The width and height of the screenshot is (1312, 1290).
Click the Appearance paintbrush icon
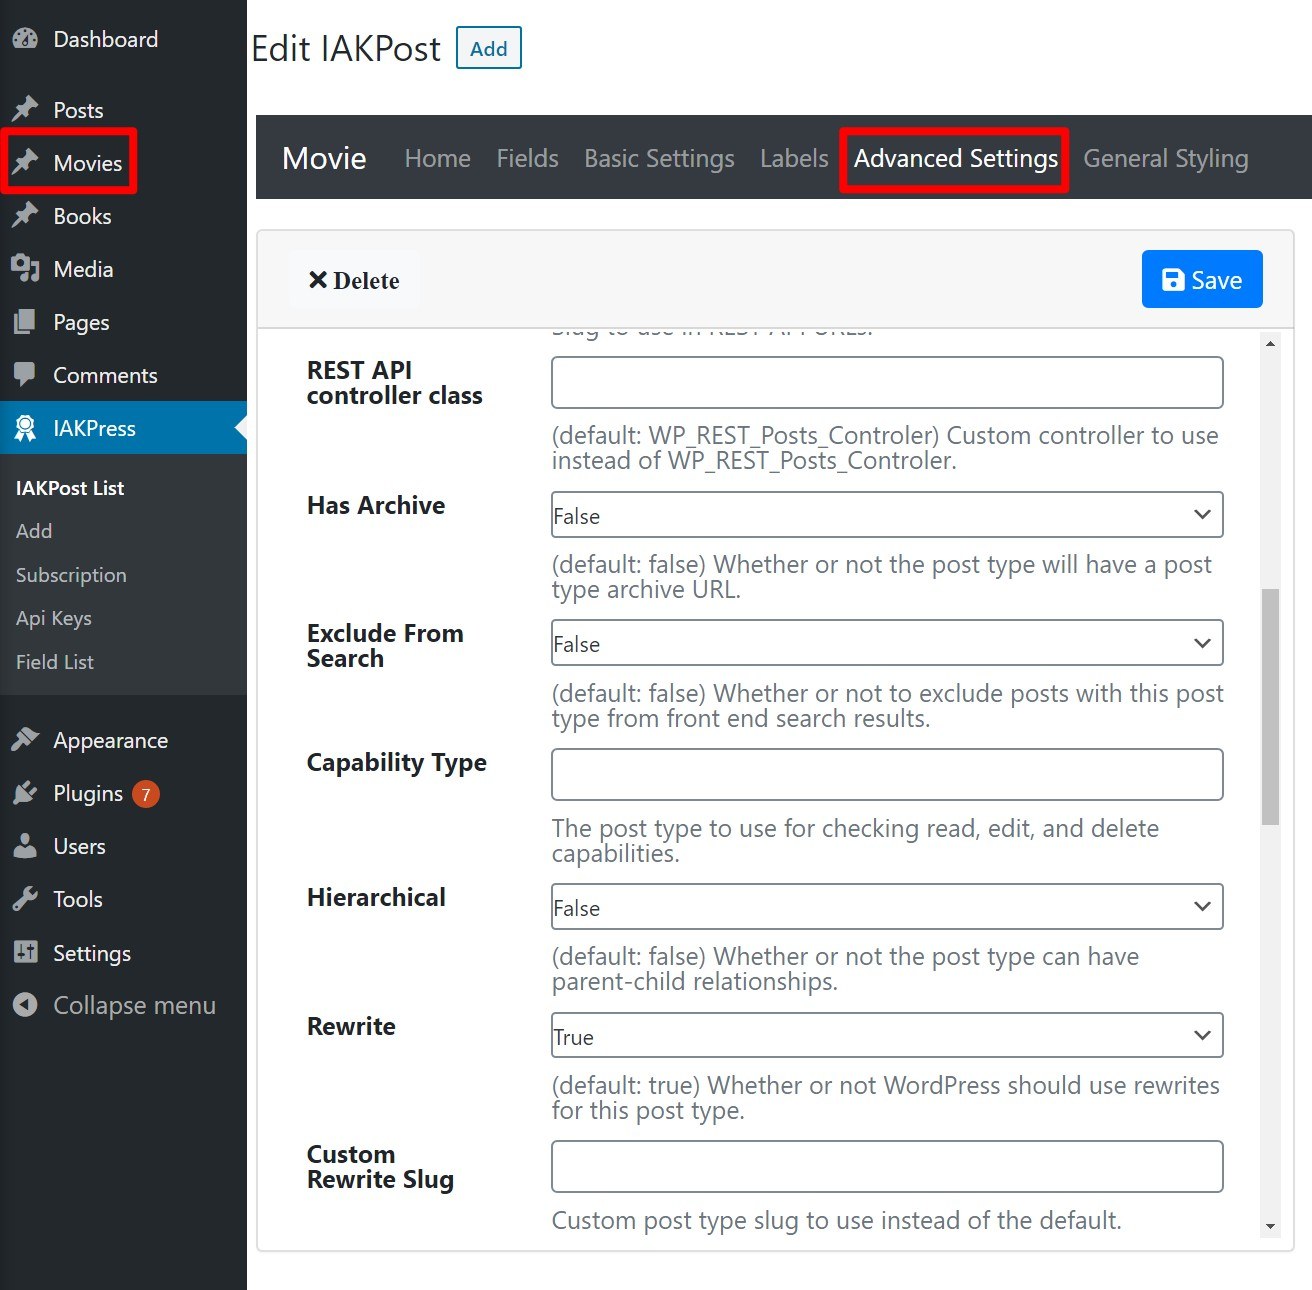pos(25,740)
